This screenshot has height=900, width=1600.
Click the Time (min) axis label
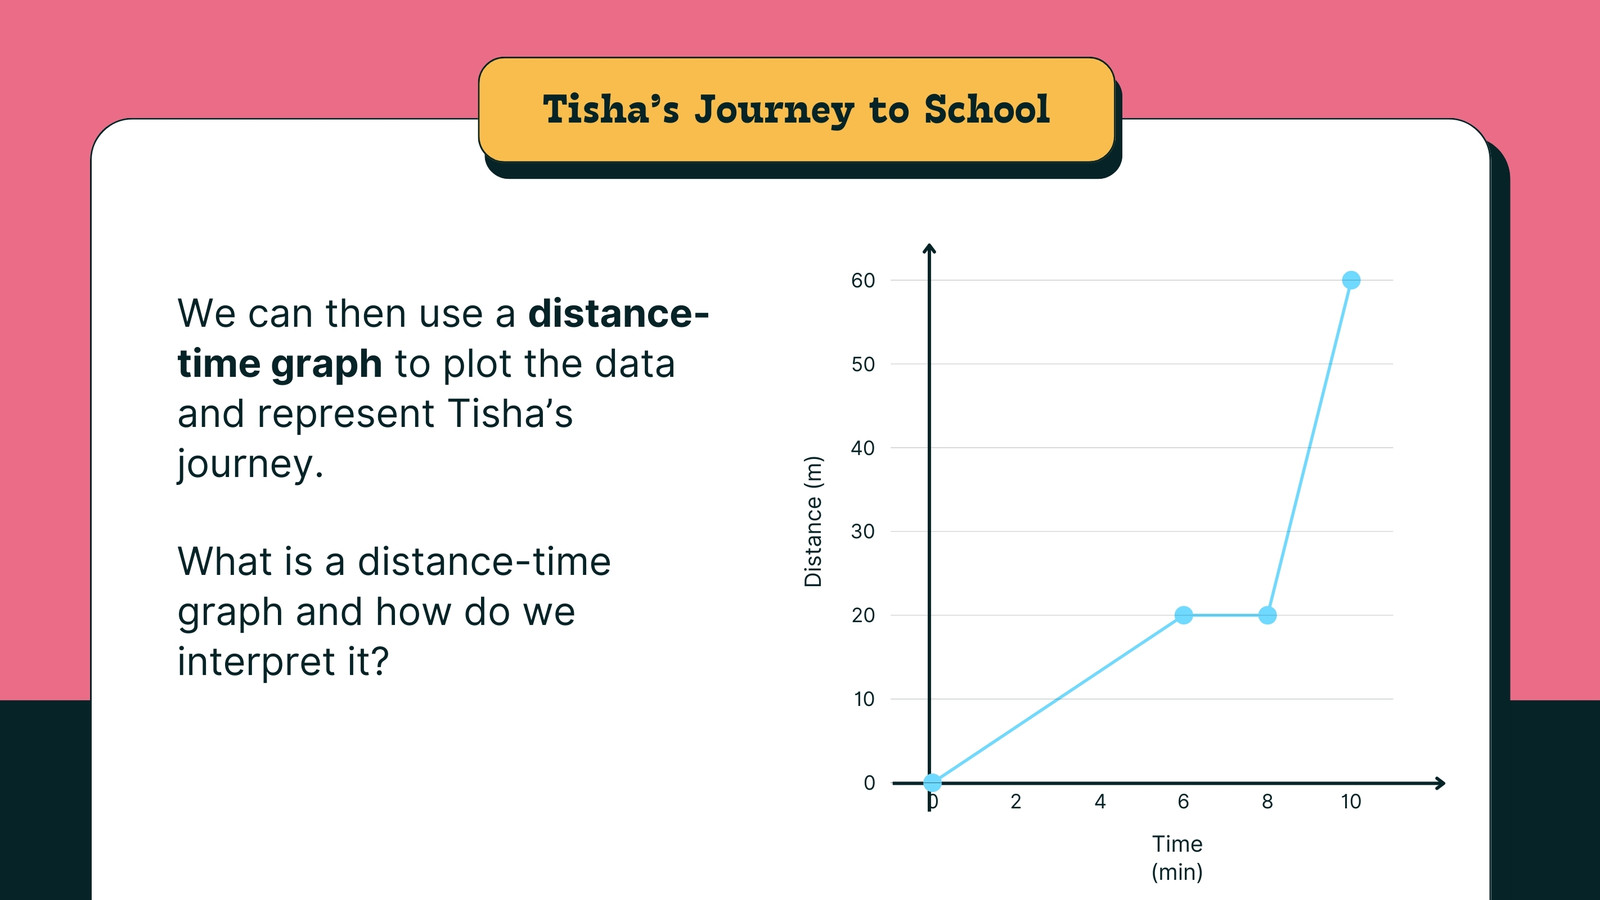coord(1177,857)
